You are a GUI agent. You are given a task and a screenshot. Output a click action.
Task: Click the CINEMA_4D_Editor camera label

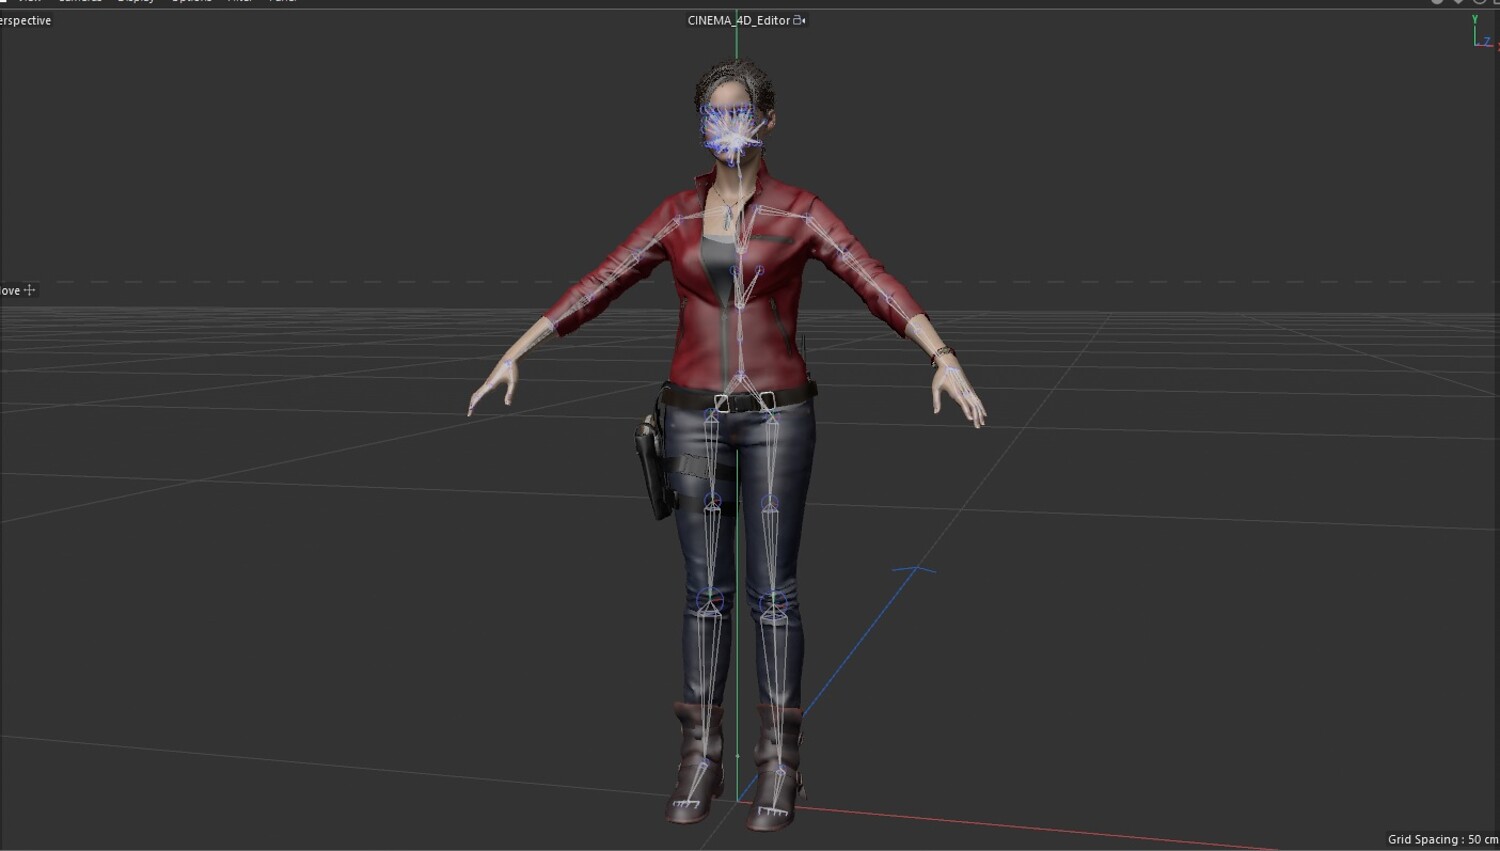(739, 20)
